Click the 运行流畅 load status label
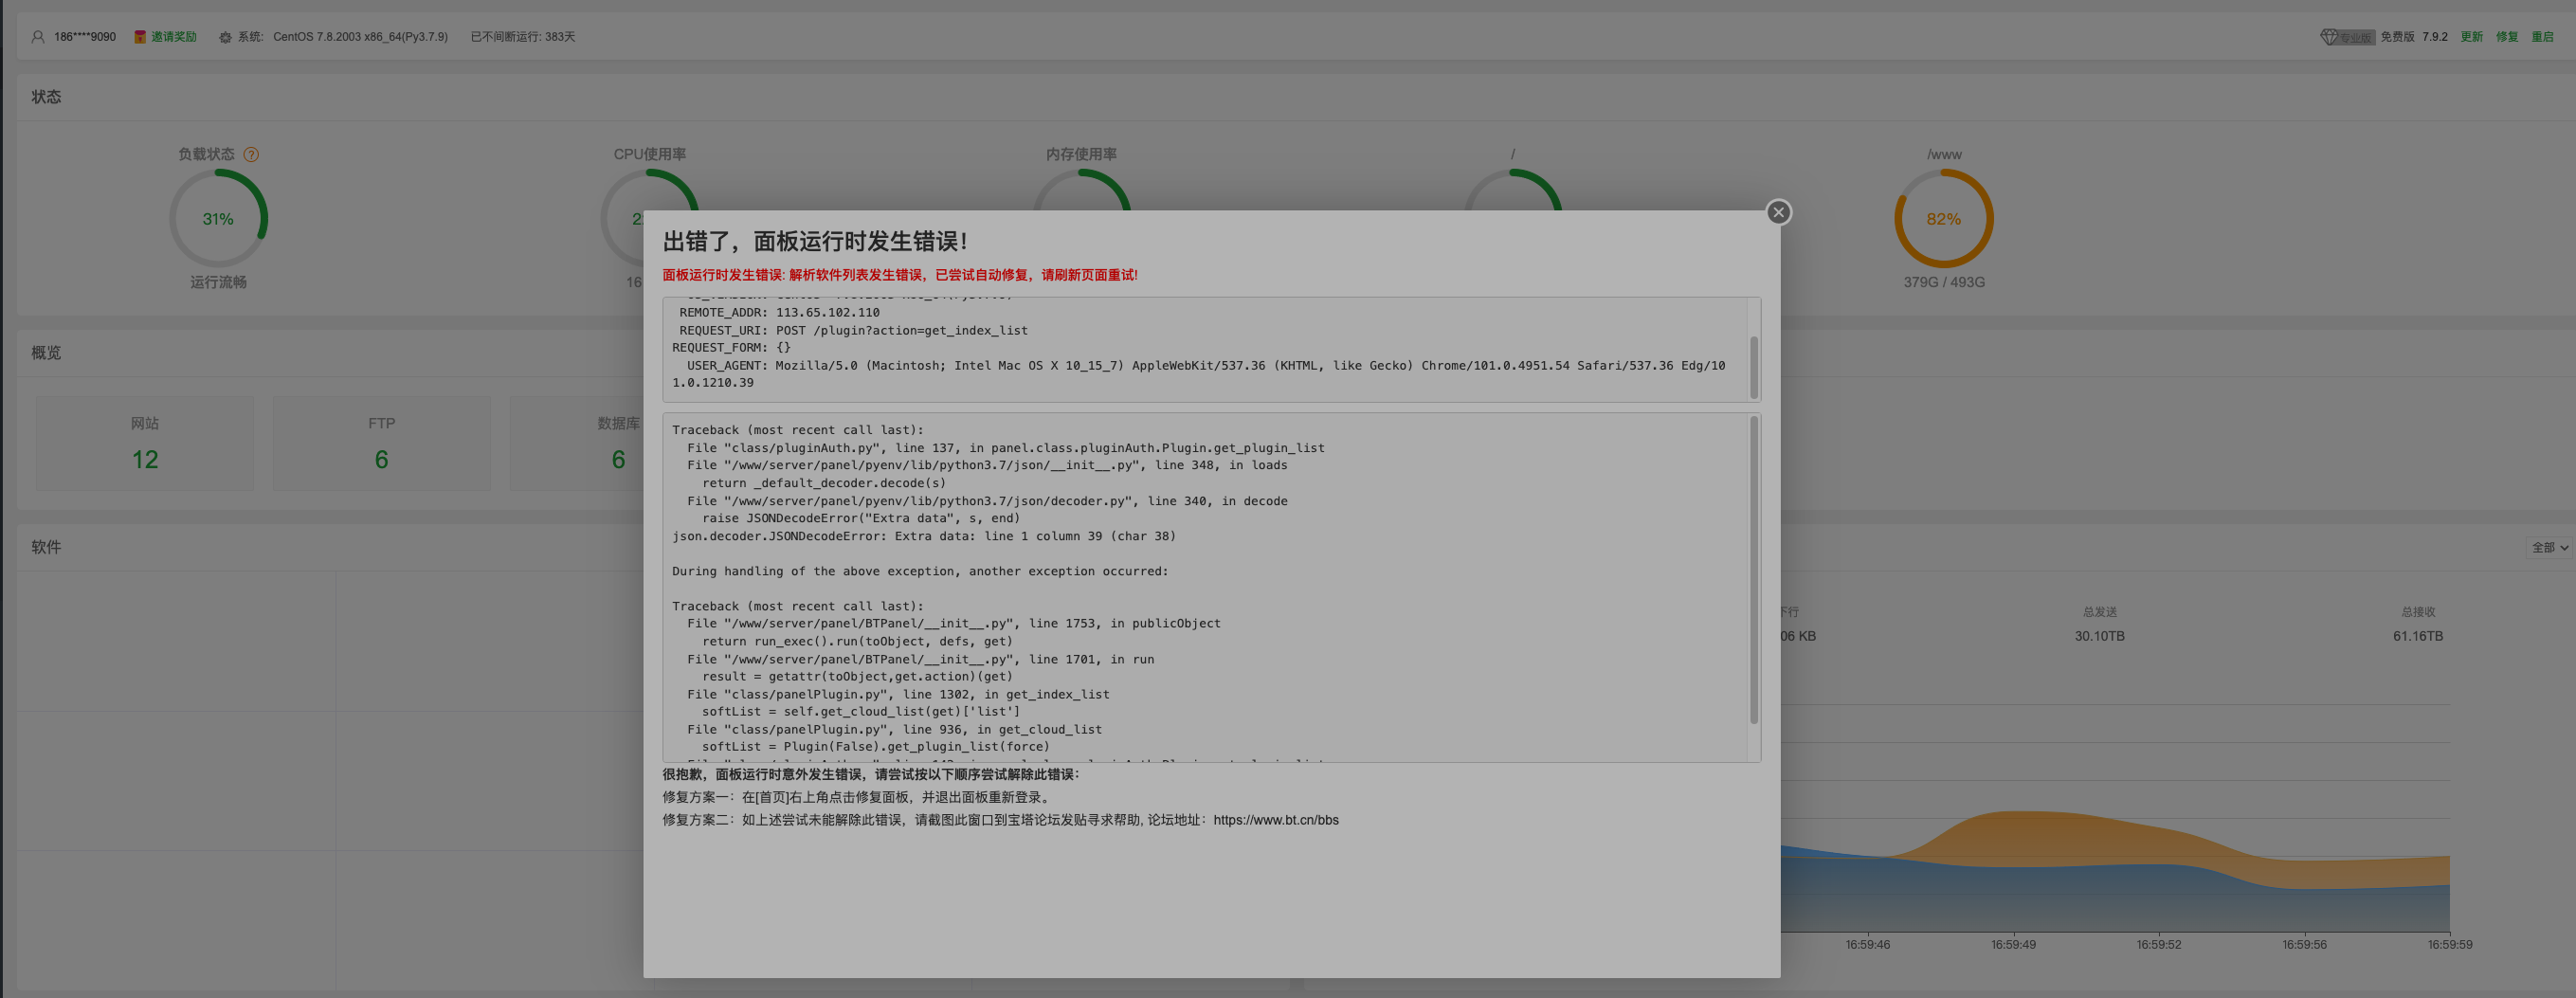The width and height of the screenshot is (2576, 998). click(x=218, y=282)
